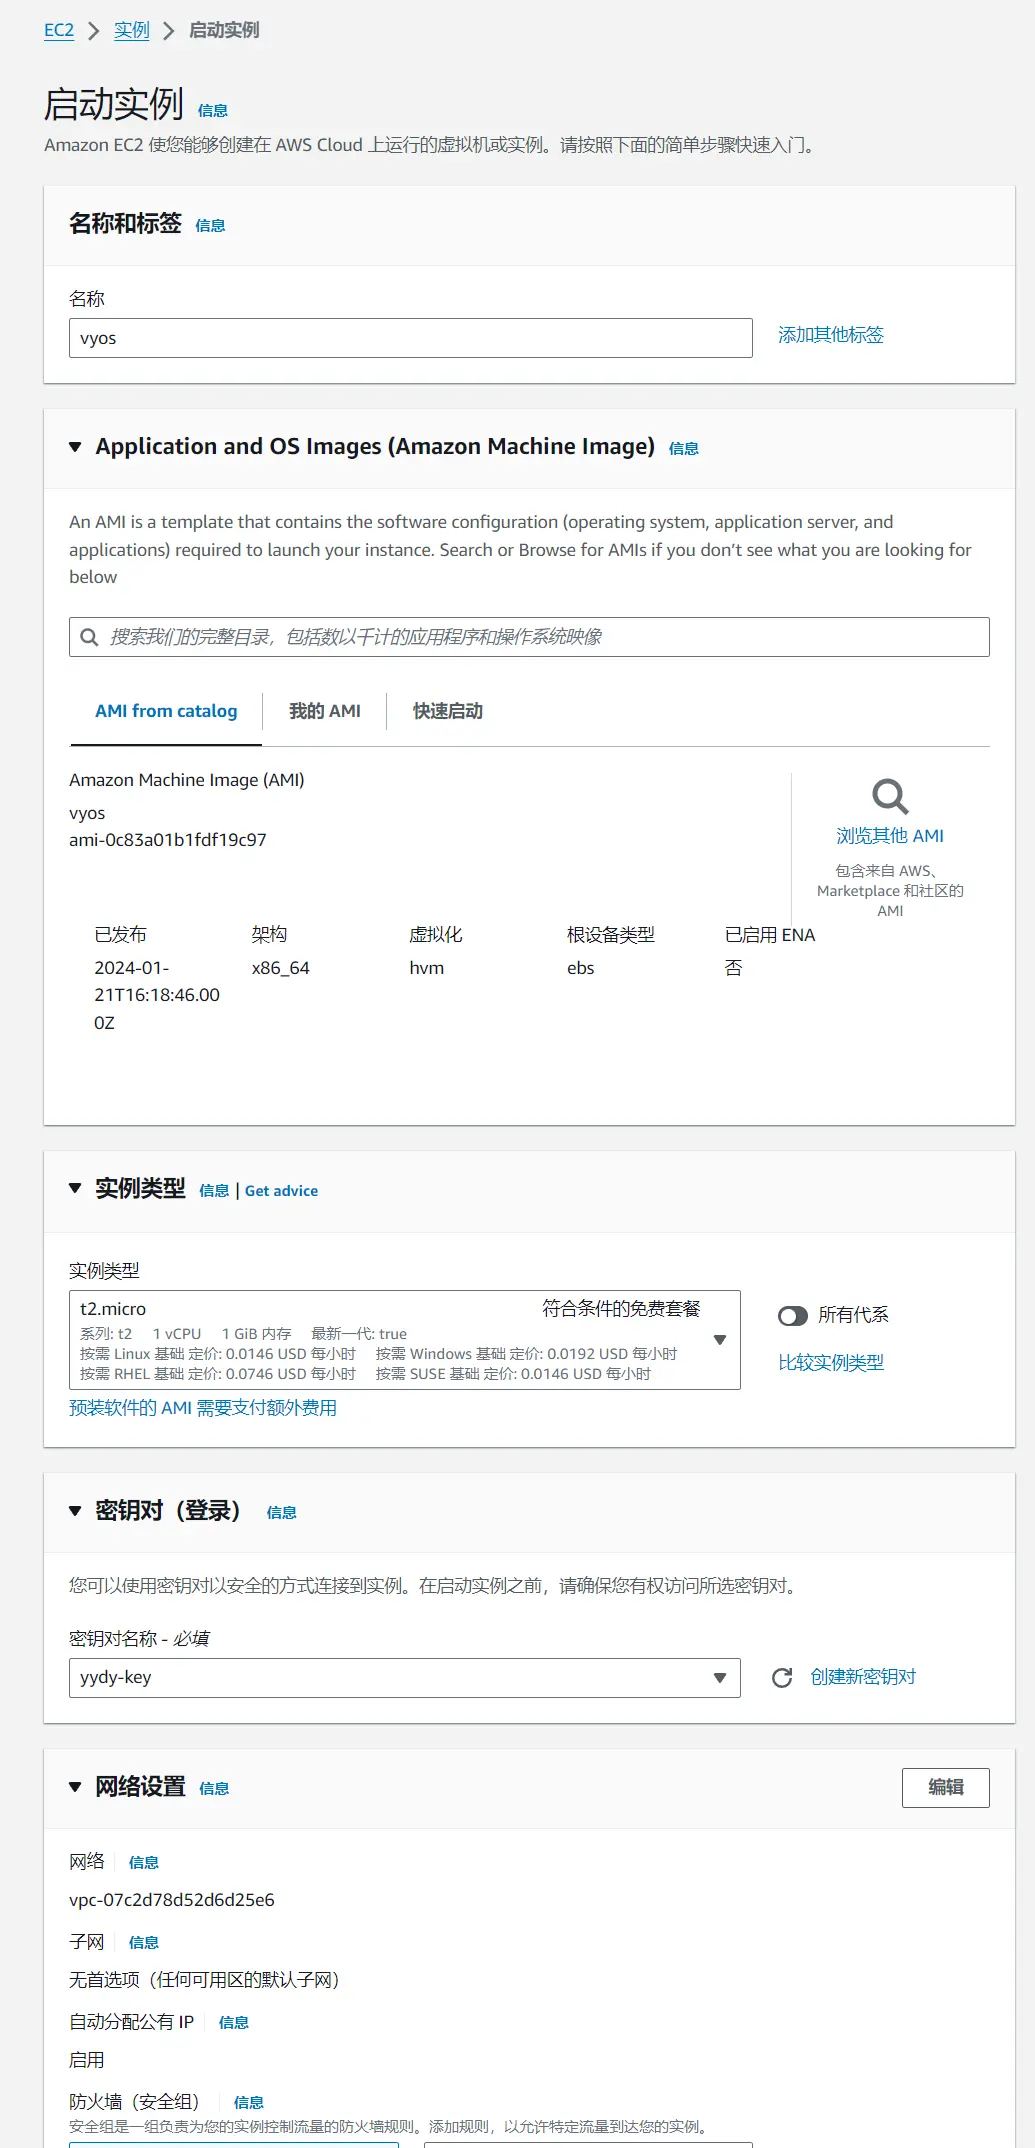Toggle the 所有代系 switch
The height and width of the screenshot is (2148, 1035).
click(x=793, y=1315)
